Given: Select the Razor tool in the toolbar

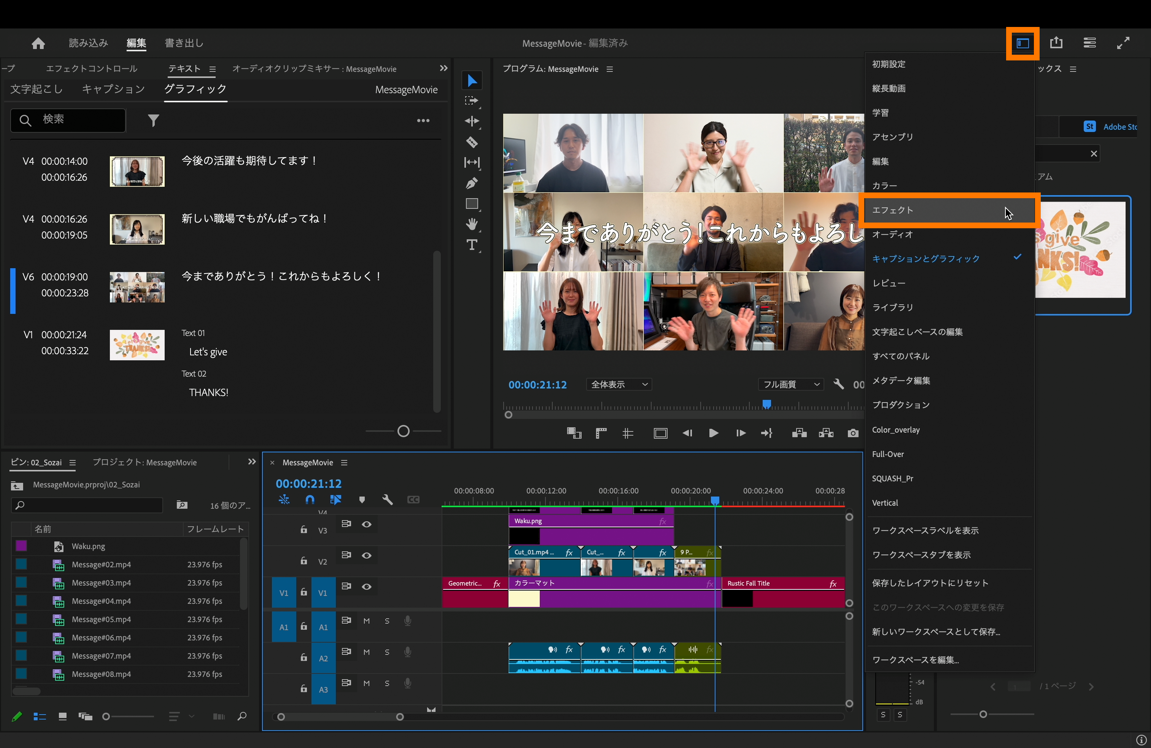Looking at the screenshot, I should coord(472,142).
